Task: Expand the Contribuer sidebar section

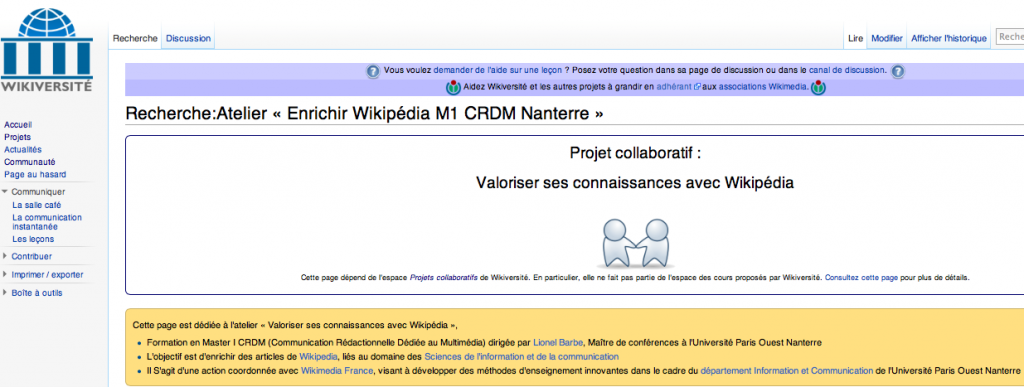Action: pyautogui.click(x=5, y=256)
